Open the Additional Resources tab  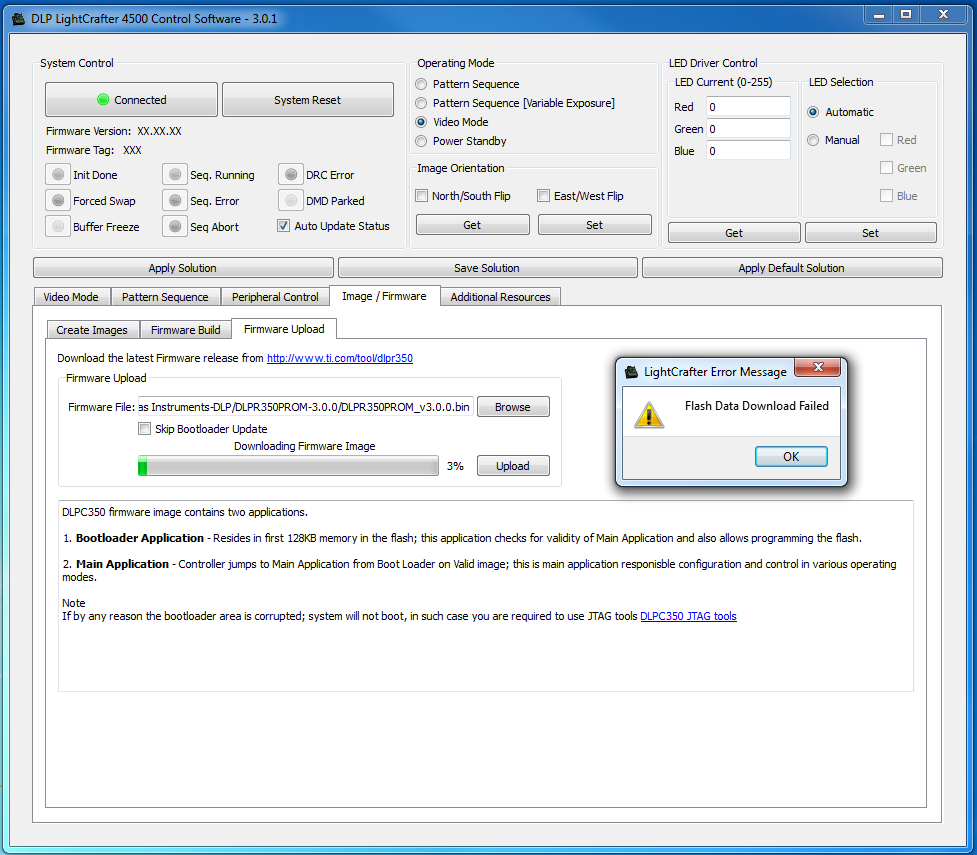pos(500,297)
